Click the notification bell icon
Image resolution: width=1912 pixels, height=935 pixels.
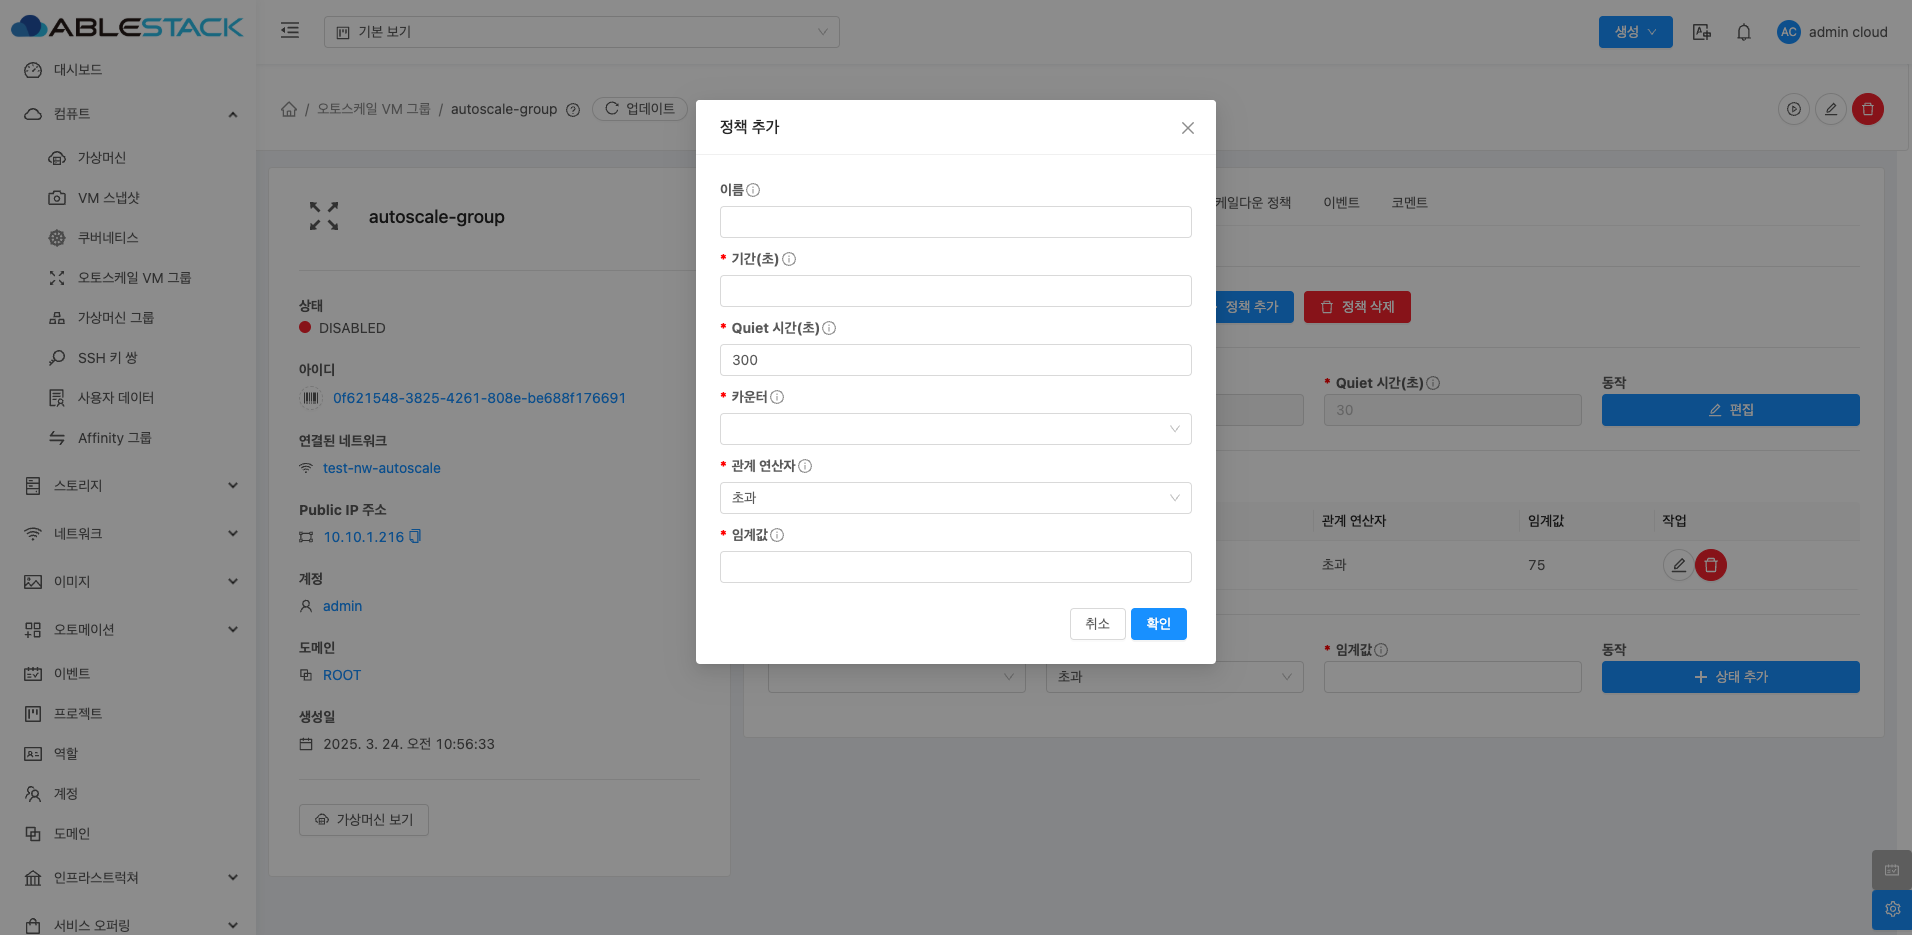pos(1743,32)
